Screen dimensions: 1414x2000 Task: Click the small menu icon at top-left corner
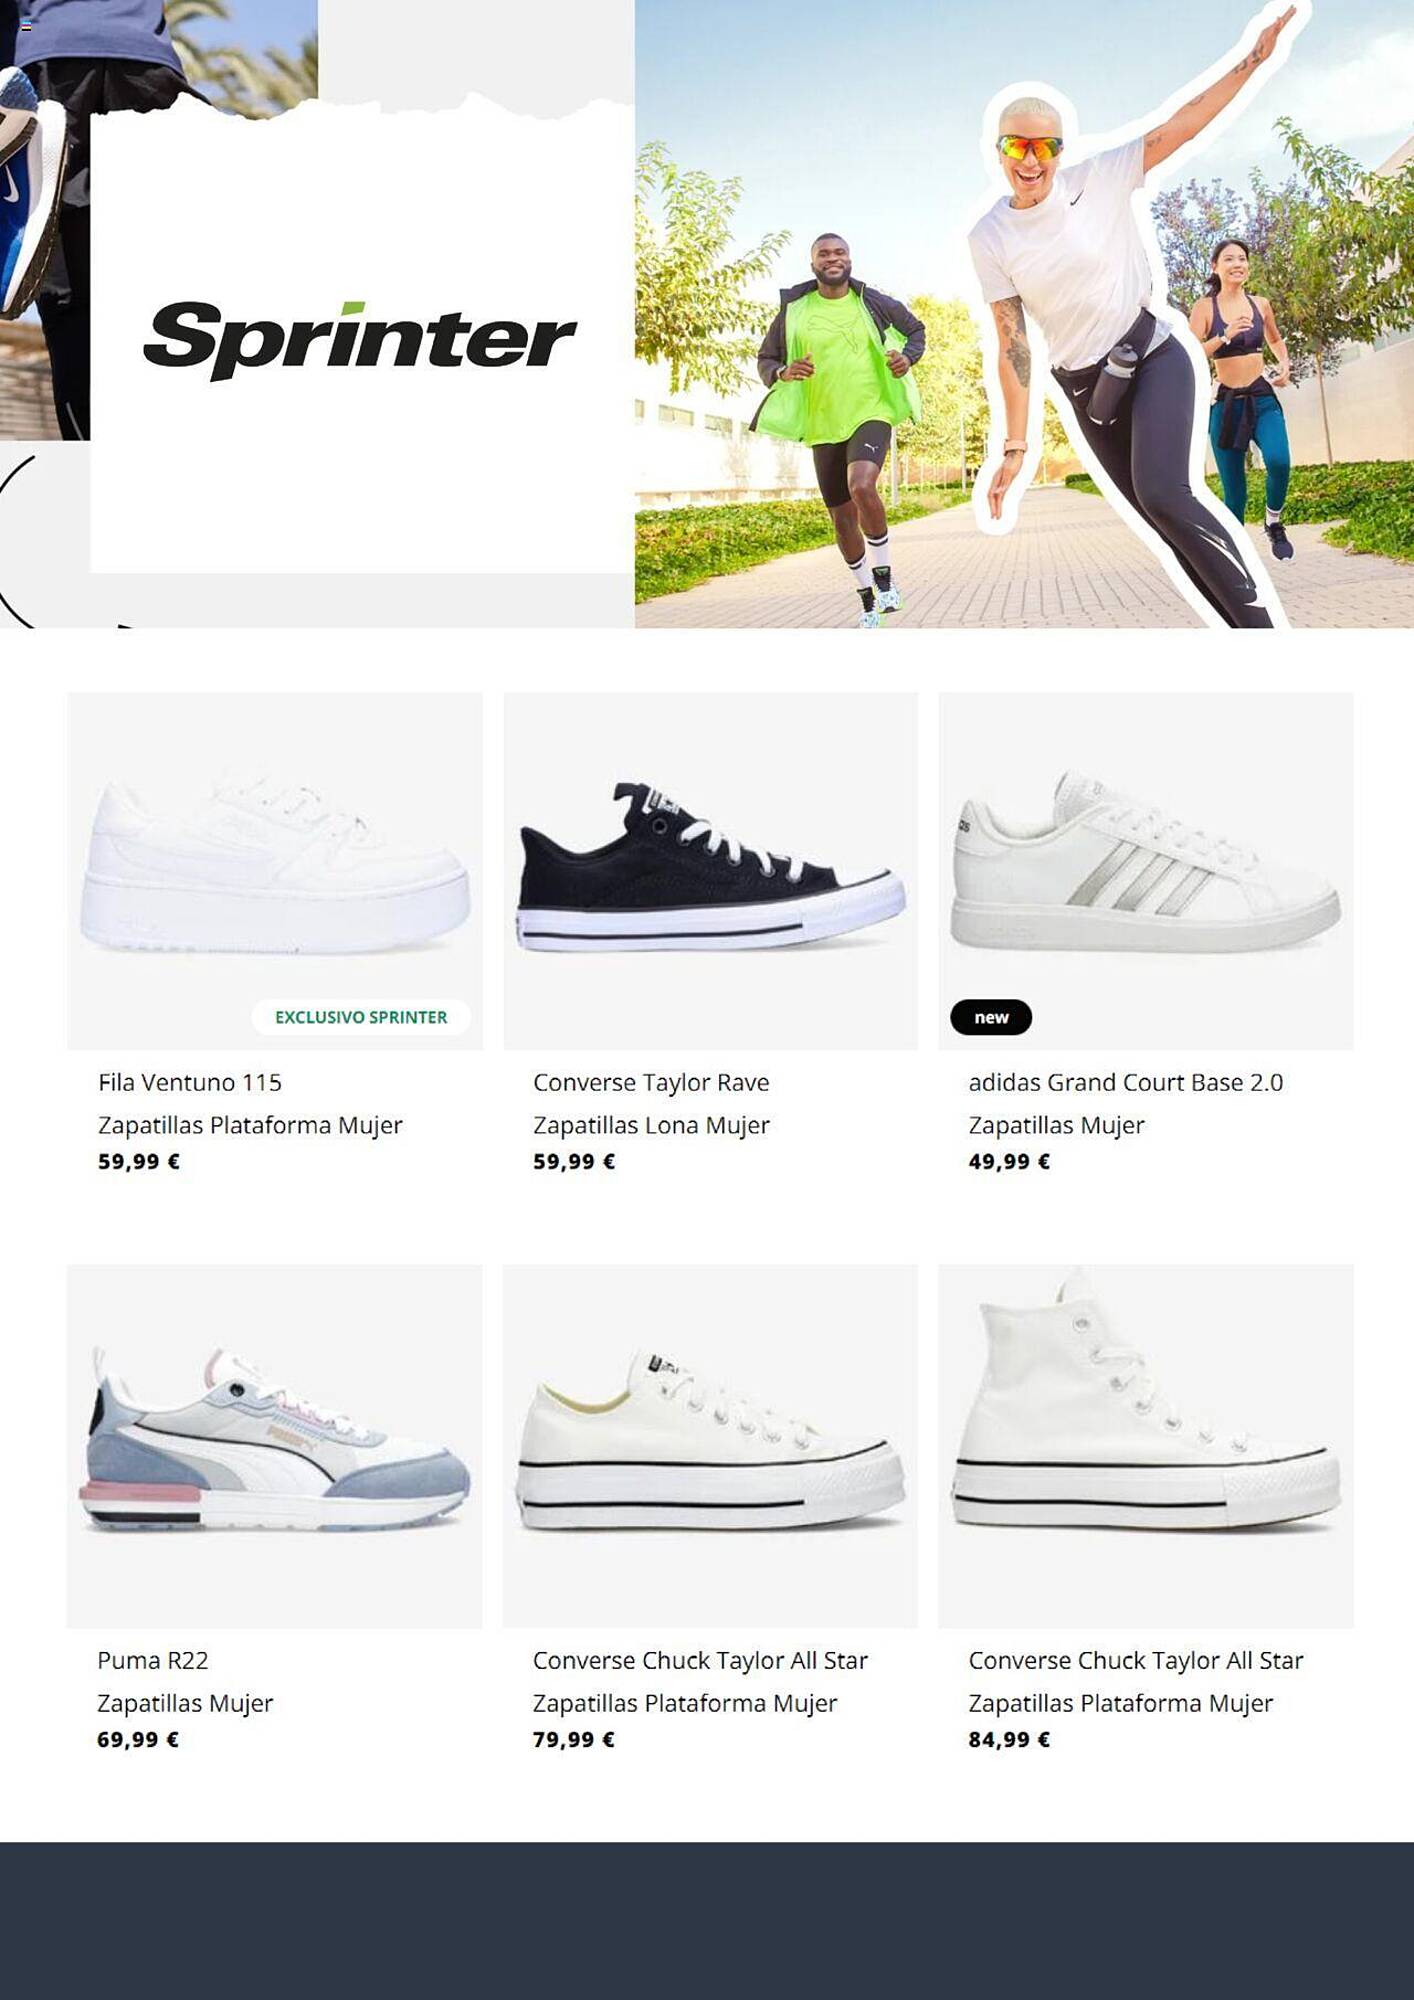point(26,26)
